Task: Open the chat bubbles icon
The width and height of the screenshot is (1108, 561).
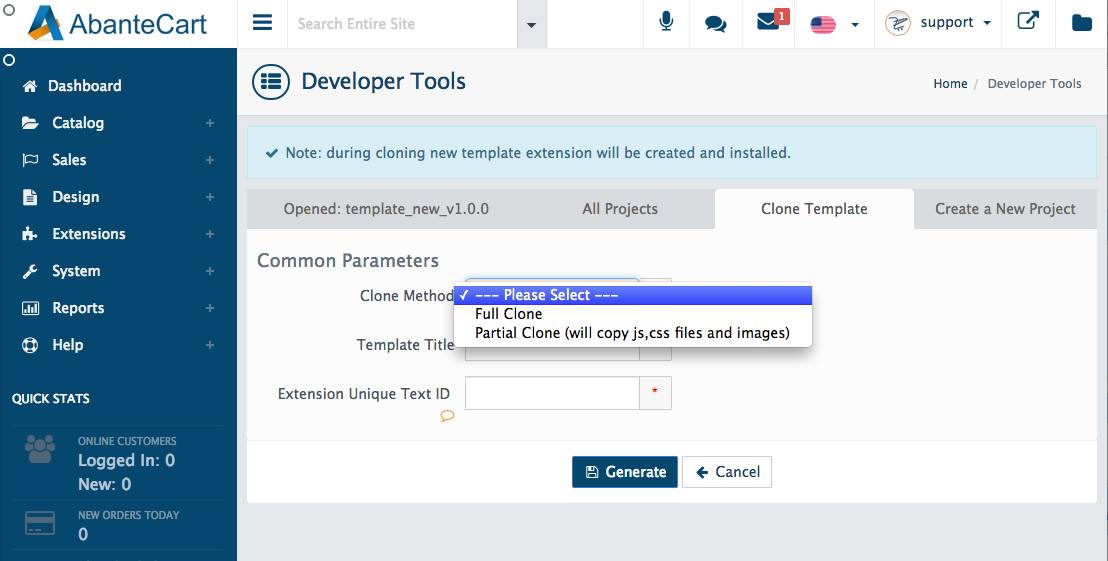Action: click(x=716, y=23)
